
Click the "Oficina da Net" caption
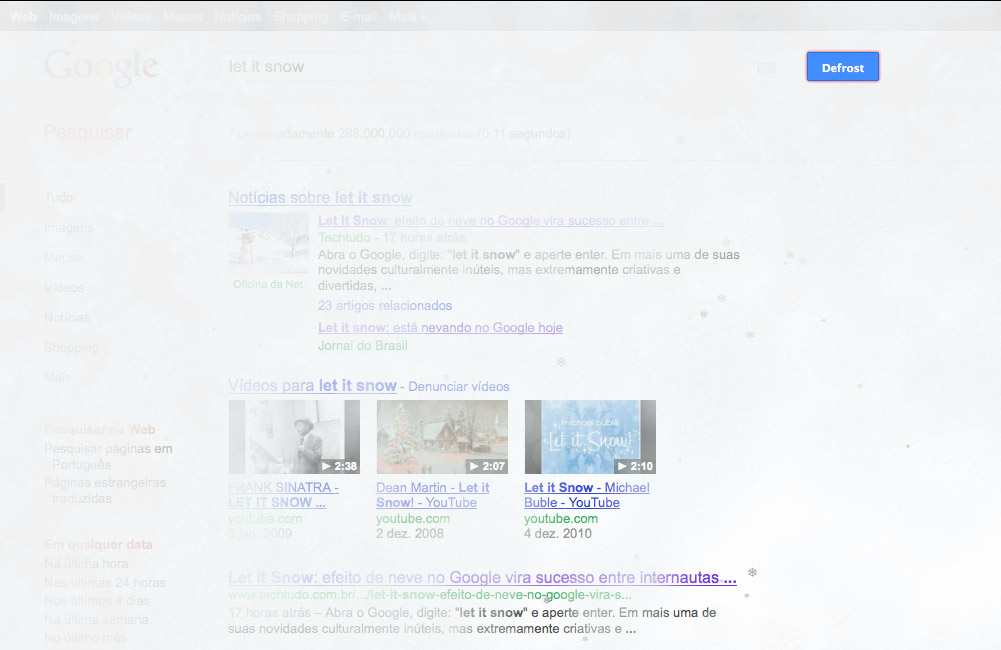(268, 284)
